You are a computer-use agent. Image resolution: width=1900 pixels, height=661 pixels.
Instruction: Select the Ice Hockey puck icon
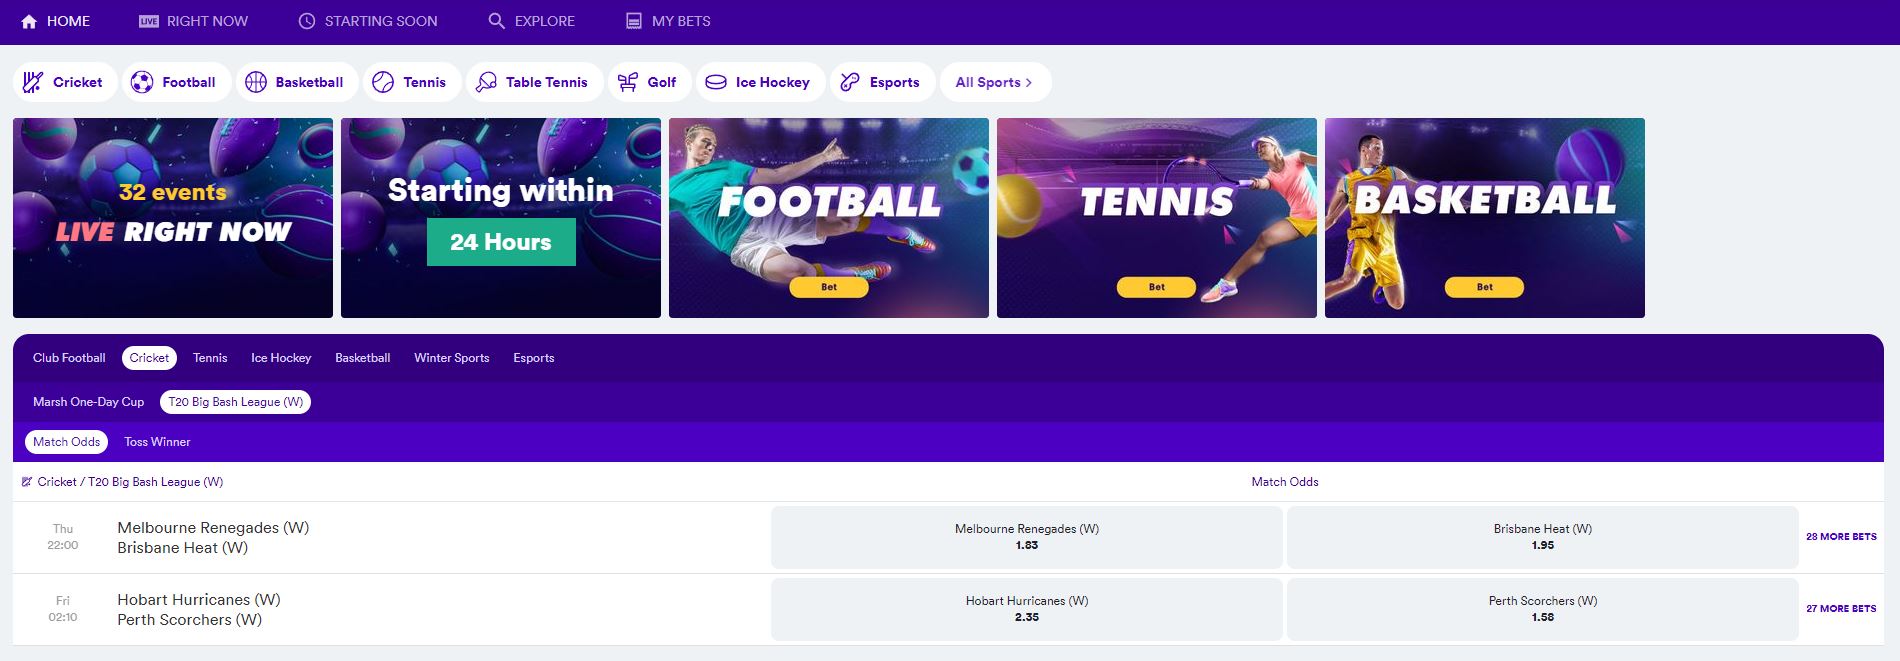716,82
